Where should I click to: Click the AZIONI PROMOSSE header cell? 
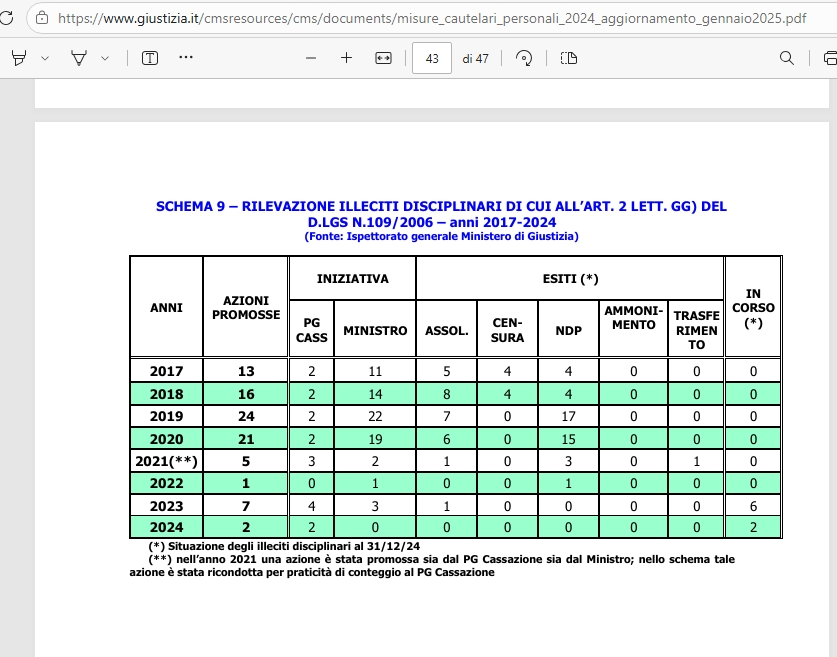(245, 307)
